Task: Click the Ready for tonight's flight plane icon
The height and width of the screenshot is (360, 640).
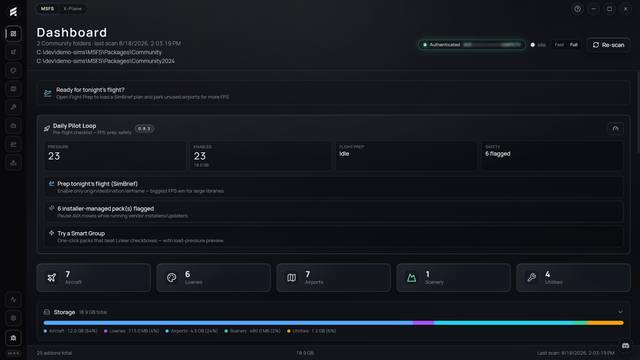Action: pos(48,93)
